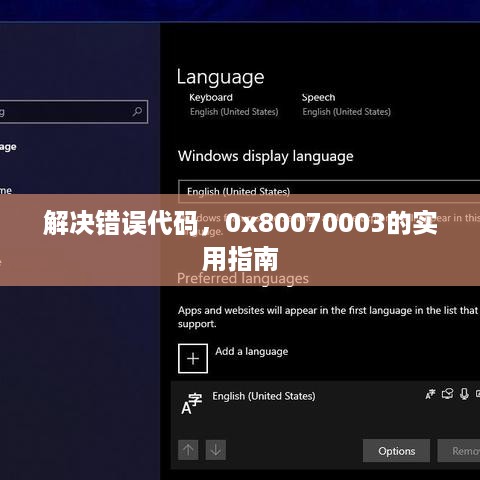This screenshot has width=480, height=480.
Task: Click the display language feature icon
Action: [x=430, y=394]
